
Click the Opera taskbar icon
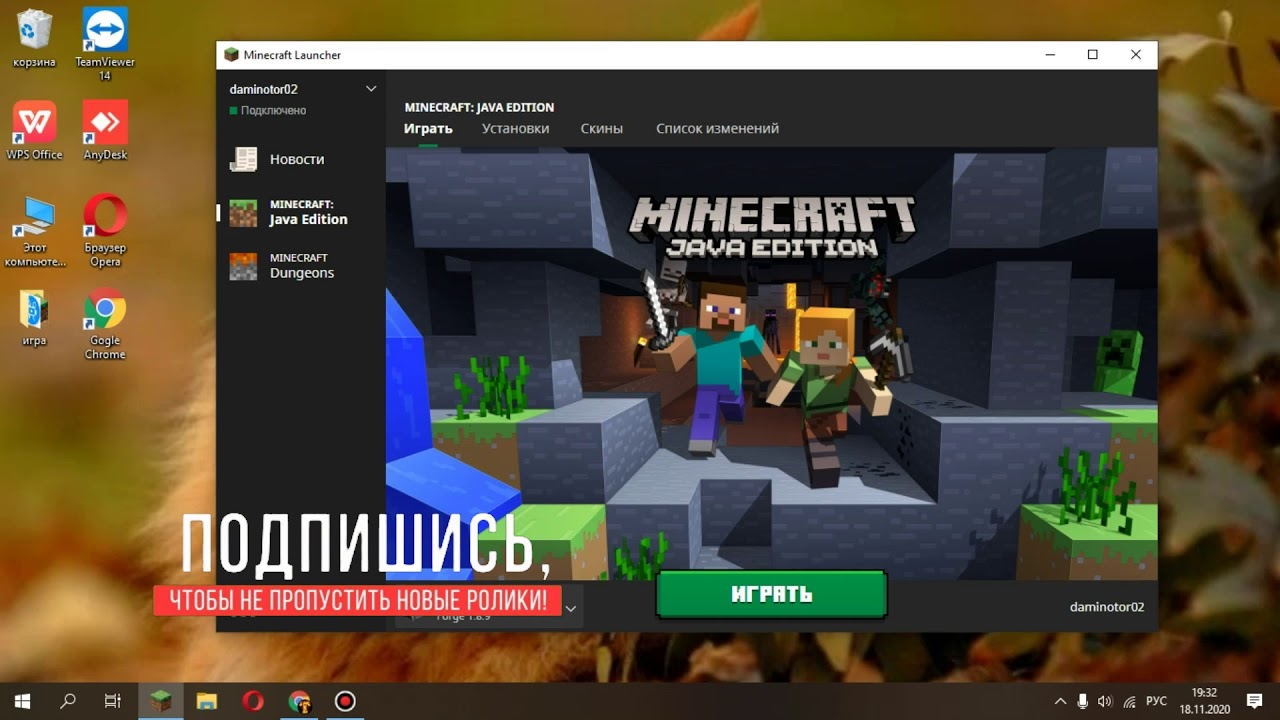(252, 701)
